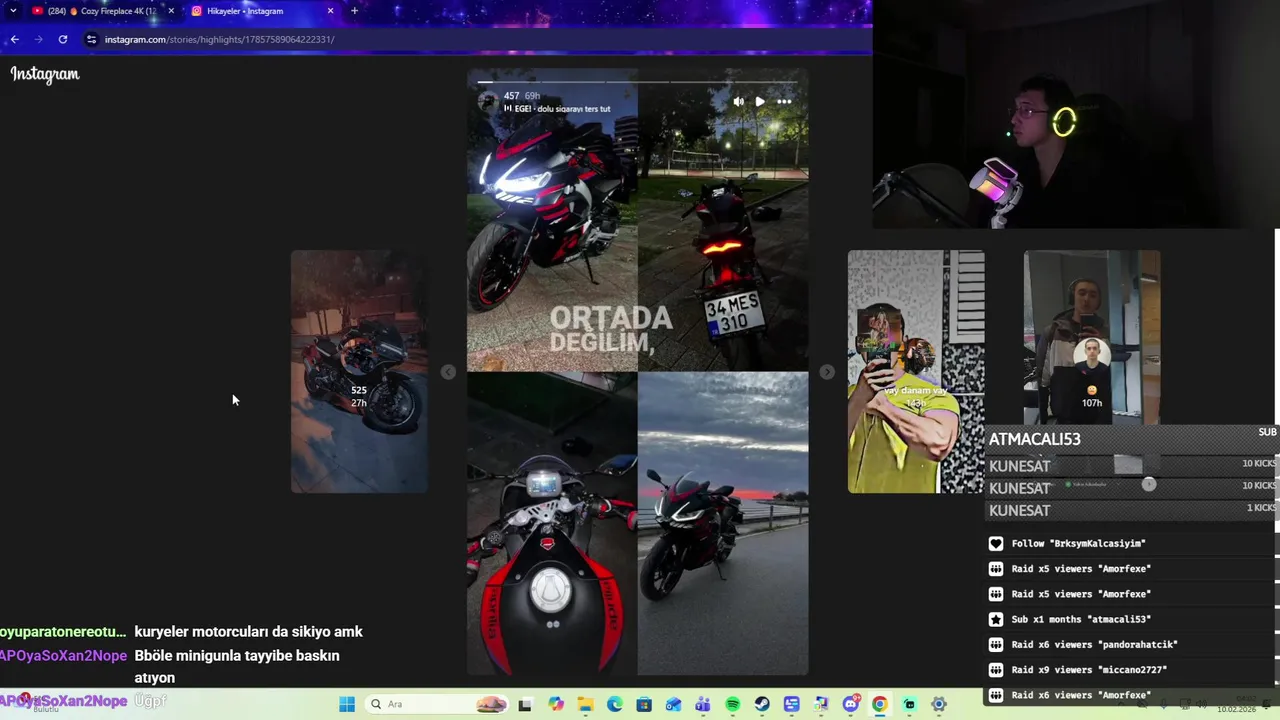This screenshot has height=720, width=1280.
Task: Open Microsoft Teams from the taskbar
Action: coord(703,704)
